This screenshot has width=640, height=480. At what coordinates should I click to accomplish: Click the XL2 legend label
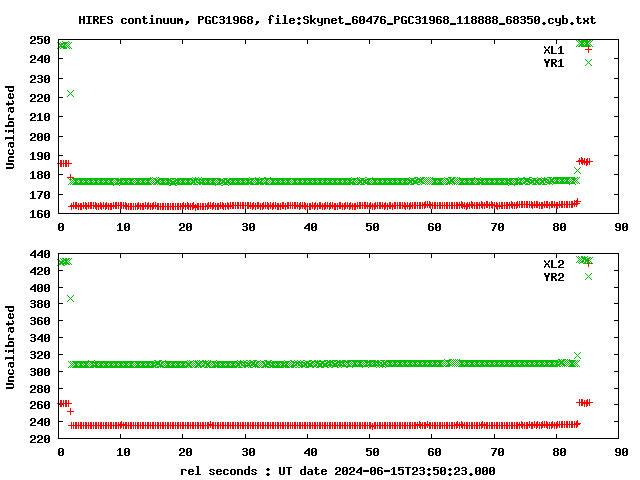click(553, 264)
